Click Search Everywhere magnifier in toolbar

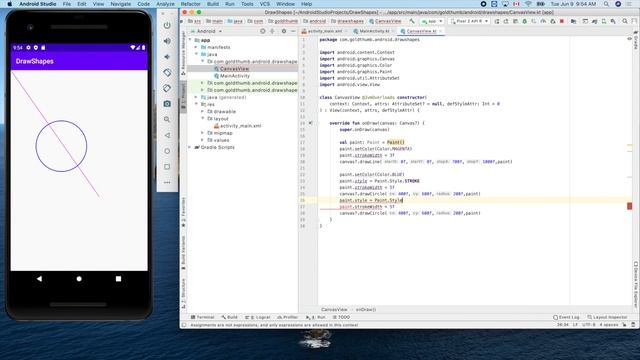(x=625, y=21)
